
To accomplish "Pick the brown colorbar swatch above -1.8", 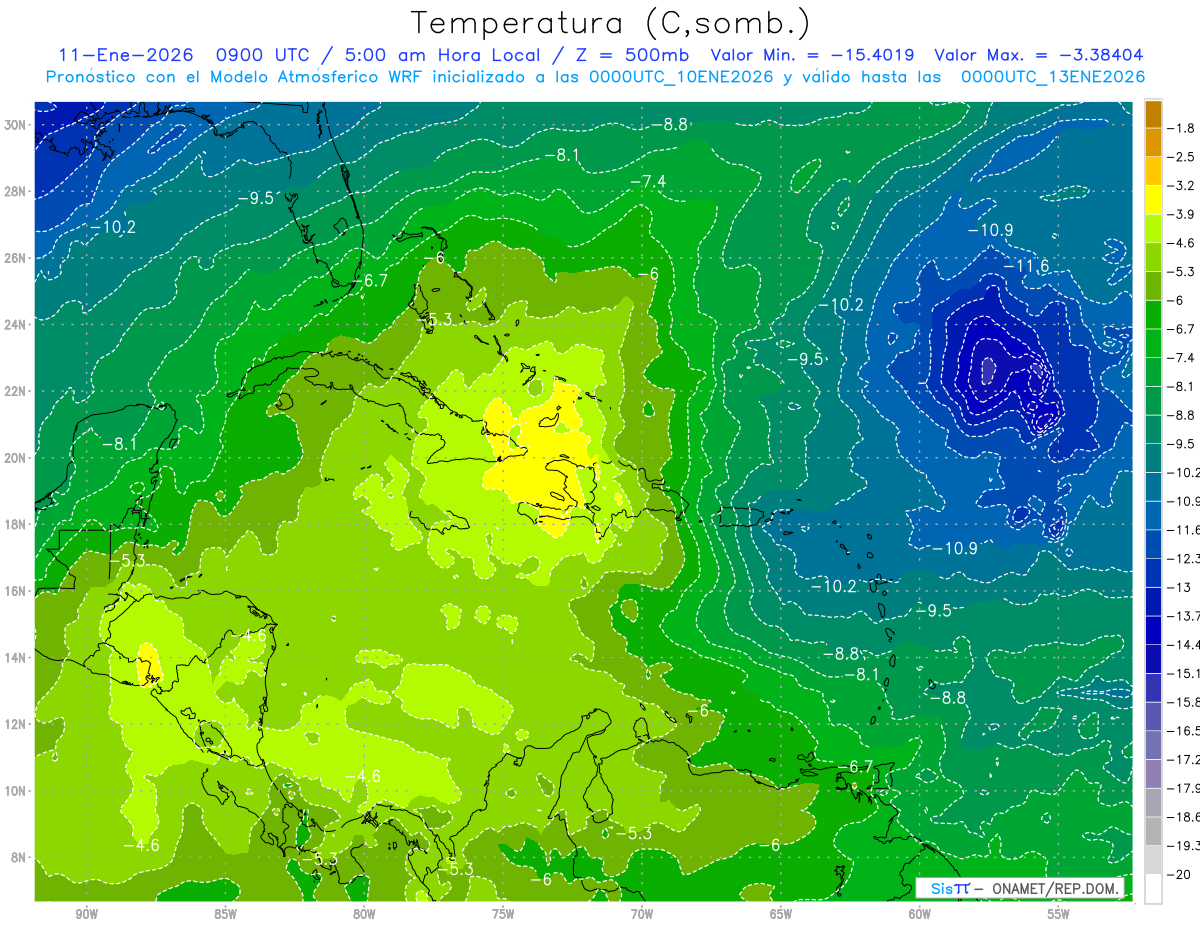I will pos(1153,114).
